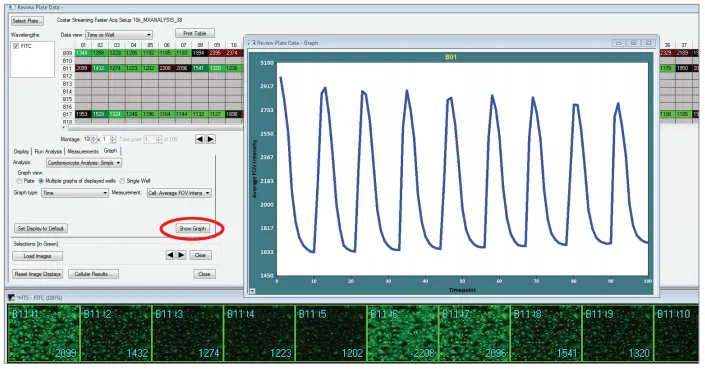Step montage view to previous wells arrow

(200, 139)
